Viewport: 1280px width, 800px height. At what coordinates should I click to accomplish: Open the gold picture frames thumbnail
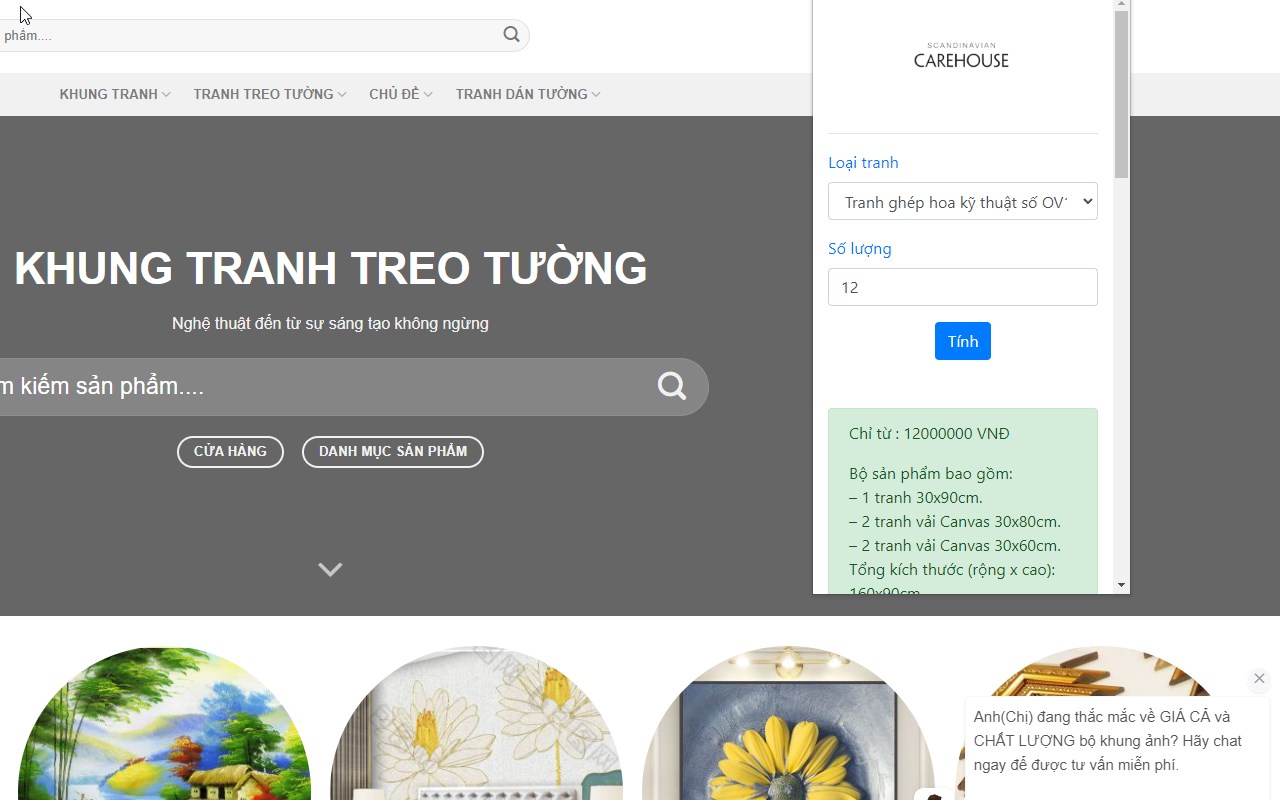point(1100,672)
